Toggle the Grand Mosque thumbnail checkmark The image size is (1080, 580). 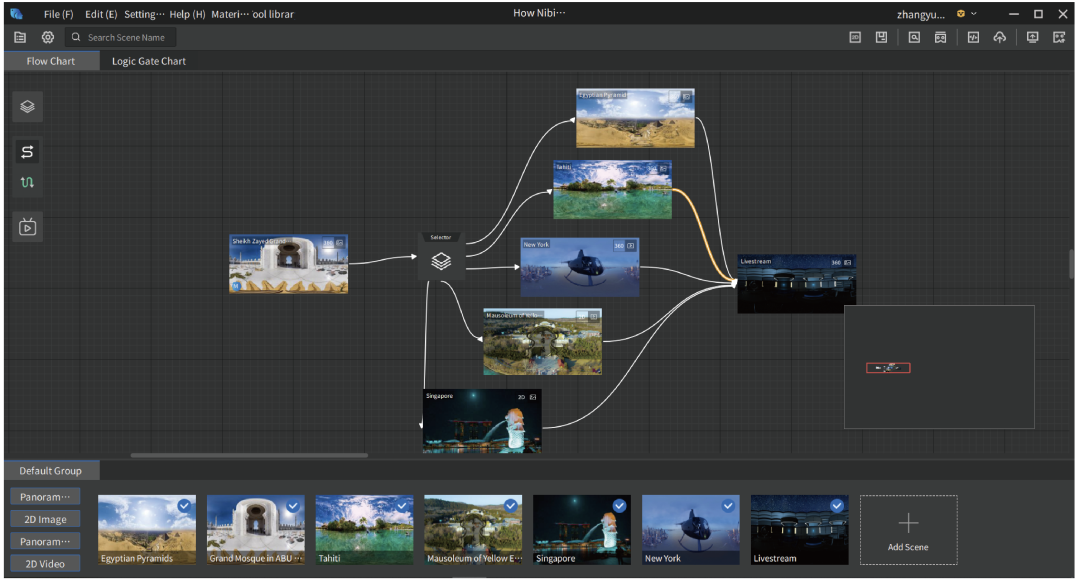point(293,506)
